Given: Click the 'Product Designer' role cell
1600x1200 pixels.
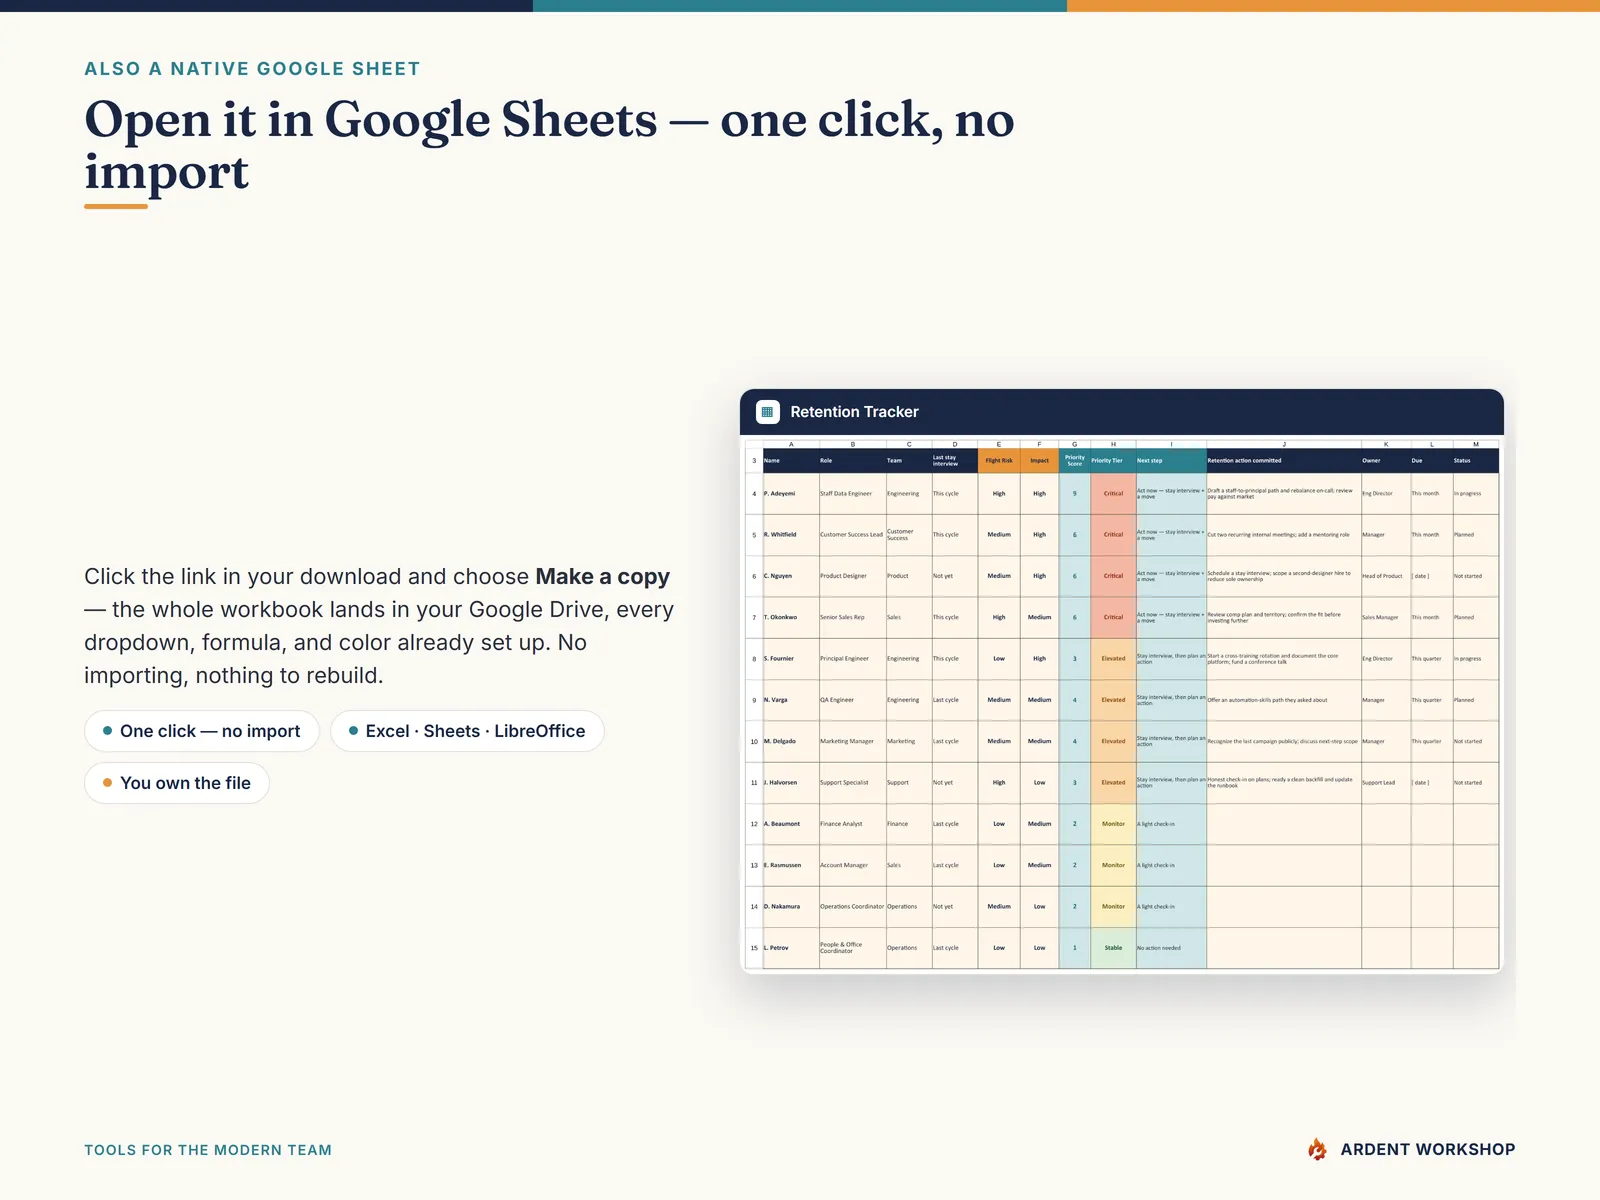Looking at the screenshot, I should coord(853,576).
